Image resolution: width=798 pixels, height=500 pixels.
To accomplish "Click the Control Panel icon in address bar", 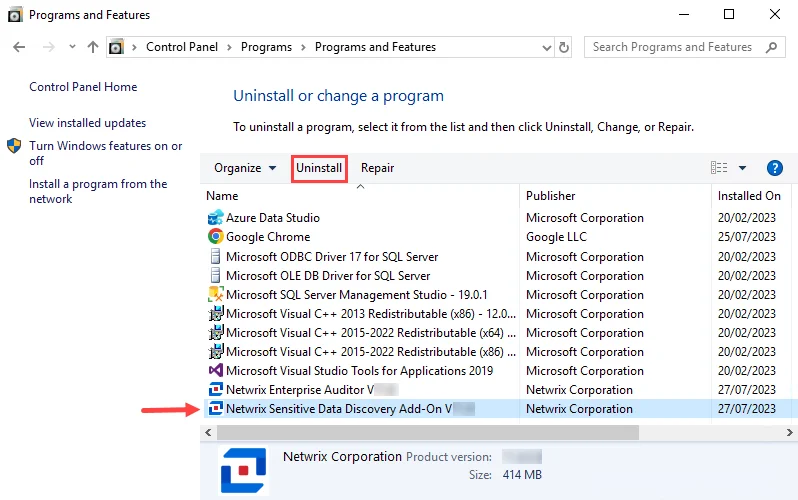I will tap(117, 47).
